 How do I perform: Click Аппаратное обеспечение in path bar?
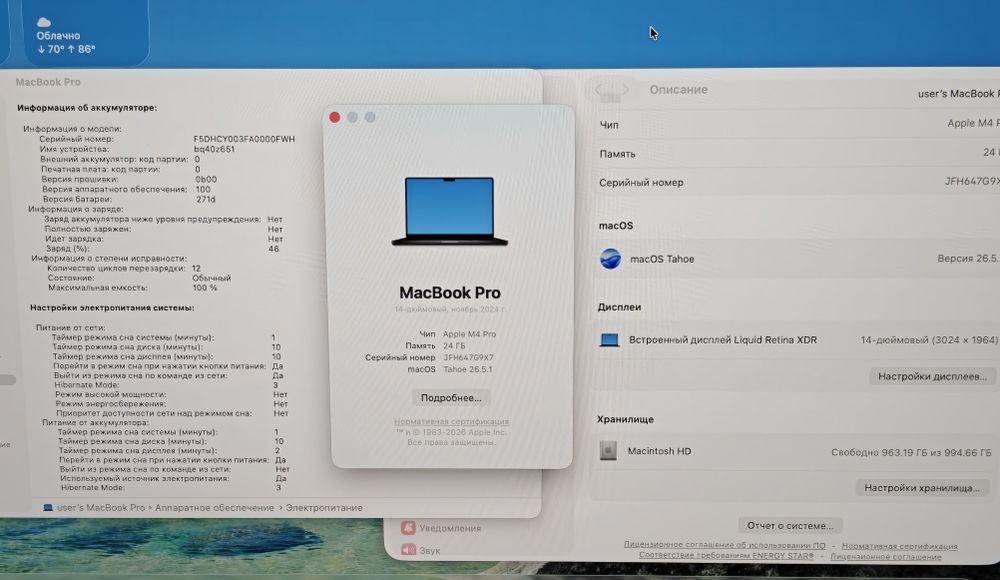click(x=214, y=508)
